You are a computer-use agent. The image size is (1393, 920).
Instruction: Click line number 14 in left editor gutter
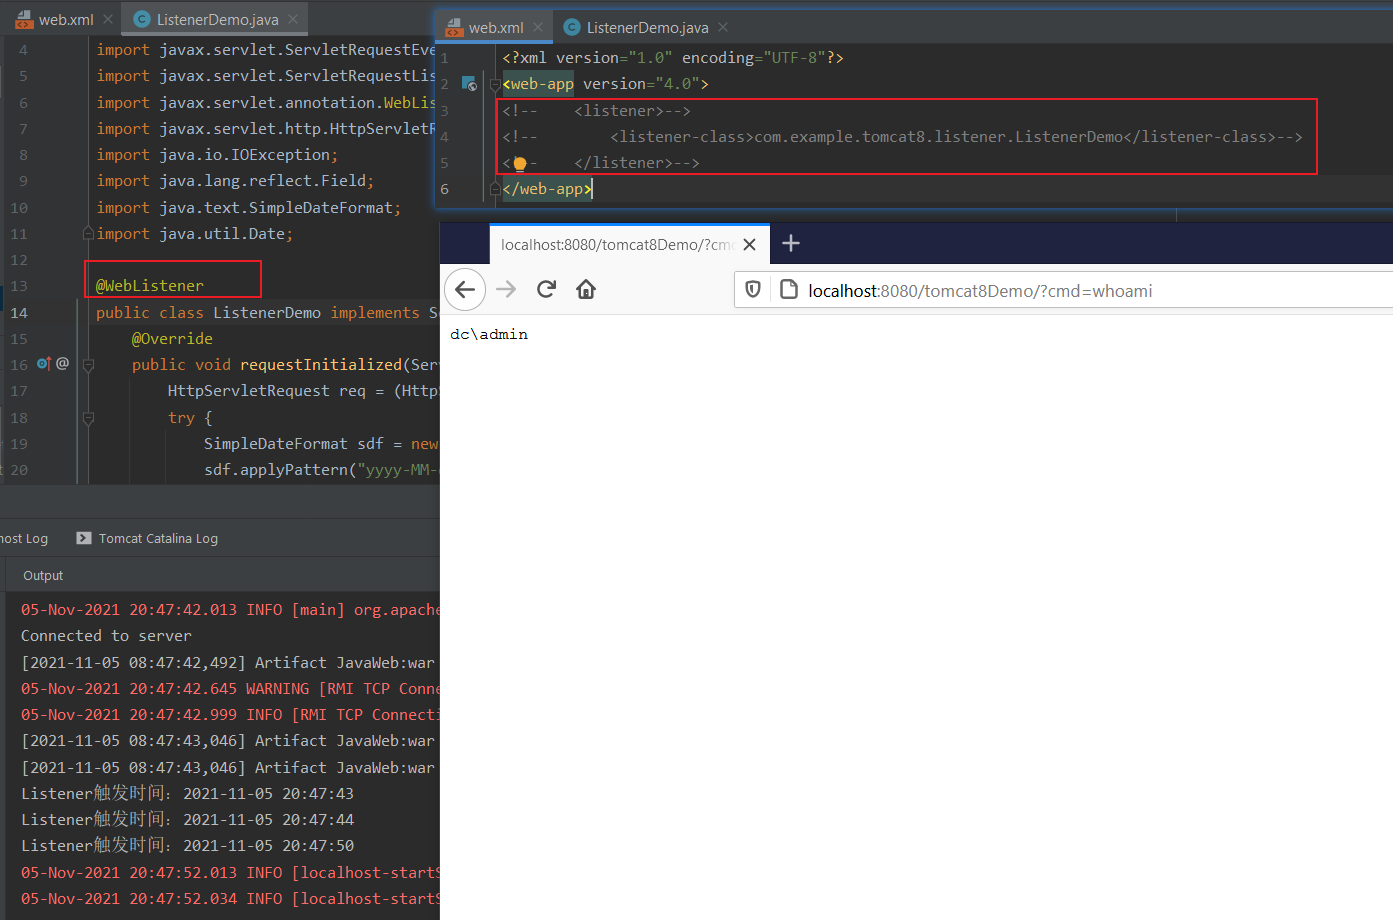[19, 313]
